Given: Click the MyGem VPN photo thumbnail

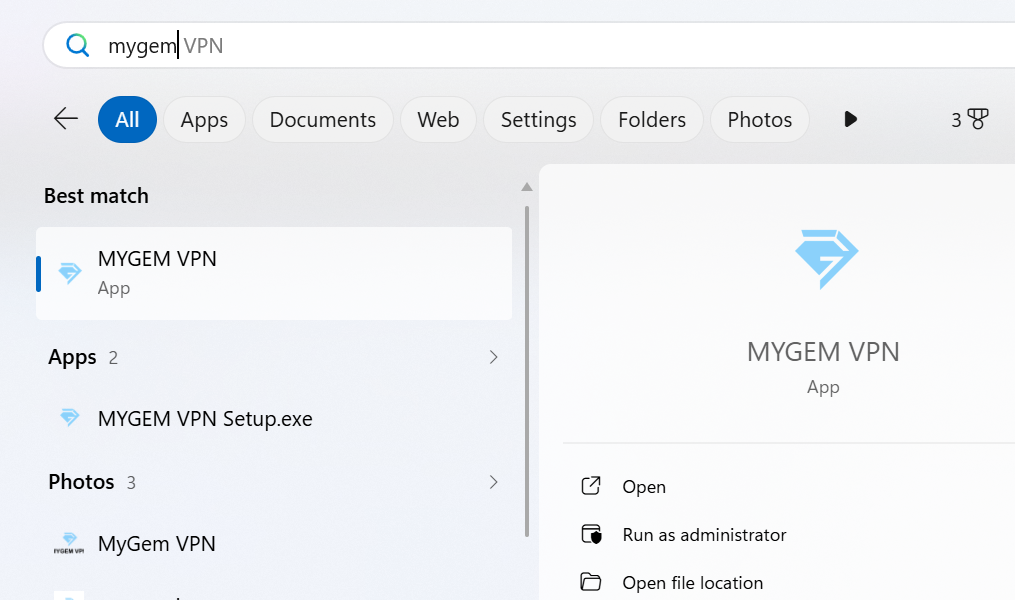Looking at the screenshot, I should pos(69,543).
